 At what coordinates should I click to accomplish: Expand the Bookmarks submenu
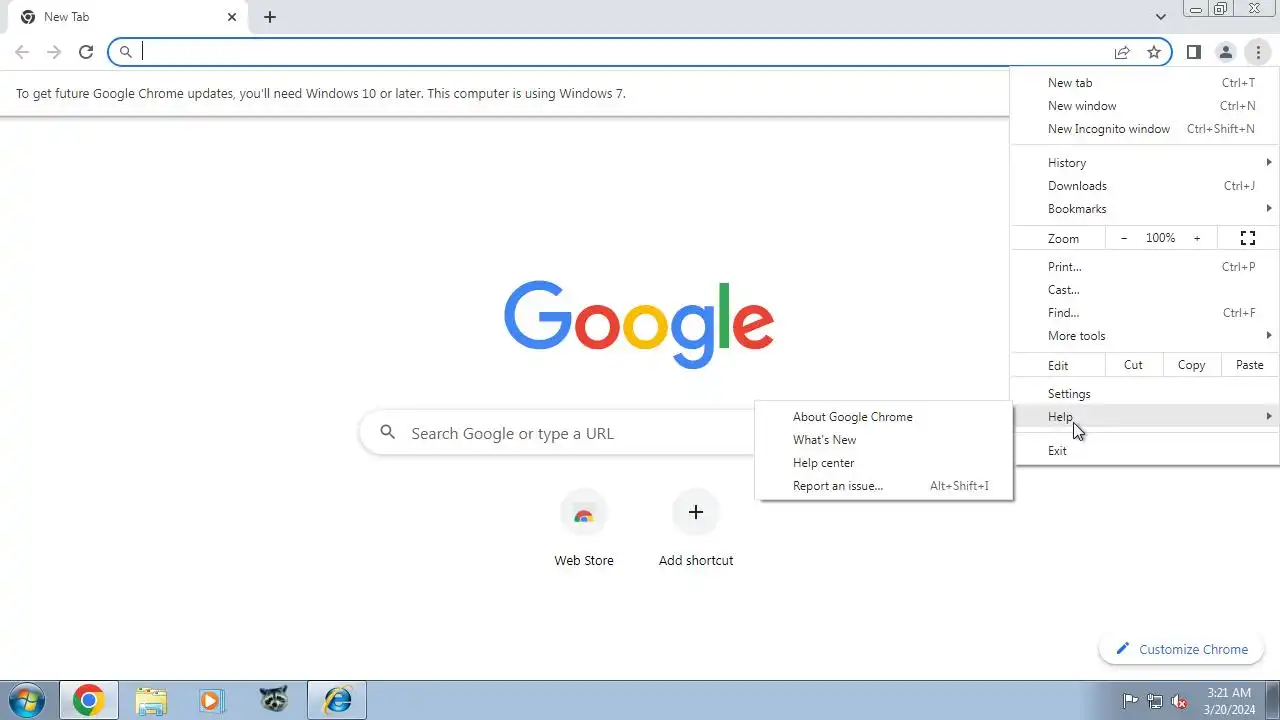pos(1145,209)
